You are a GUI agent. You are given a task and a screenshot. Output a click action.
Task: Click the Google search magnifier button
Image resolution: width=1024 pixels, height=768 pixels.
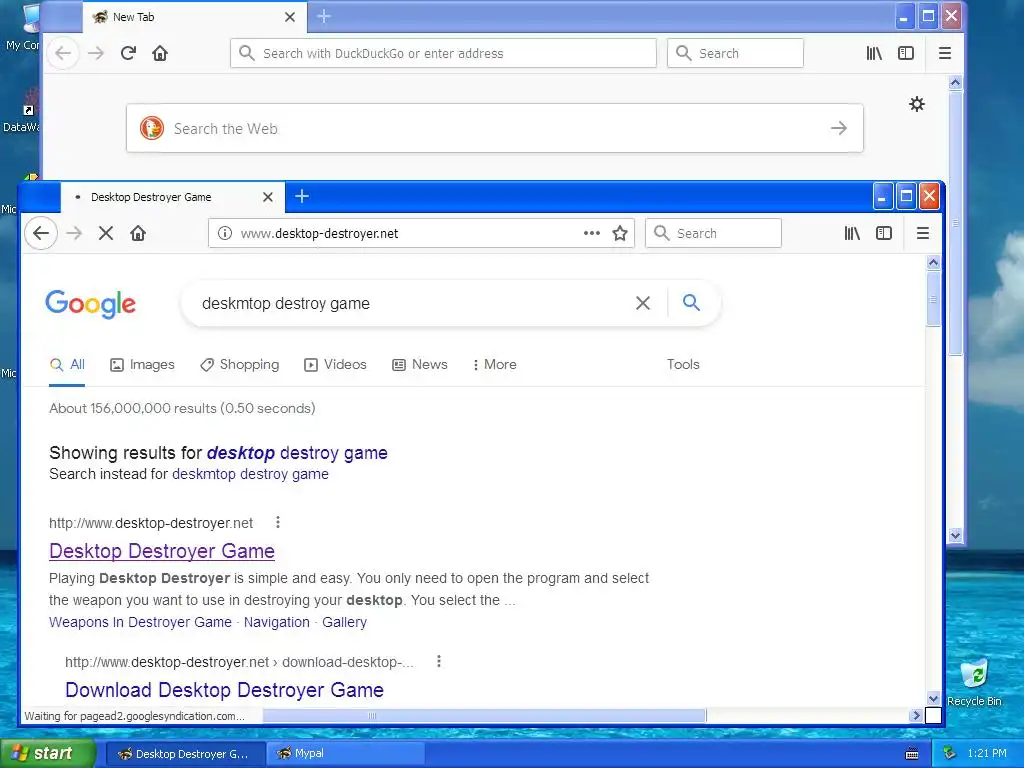pos(692,302)
